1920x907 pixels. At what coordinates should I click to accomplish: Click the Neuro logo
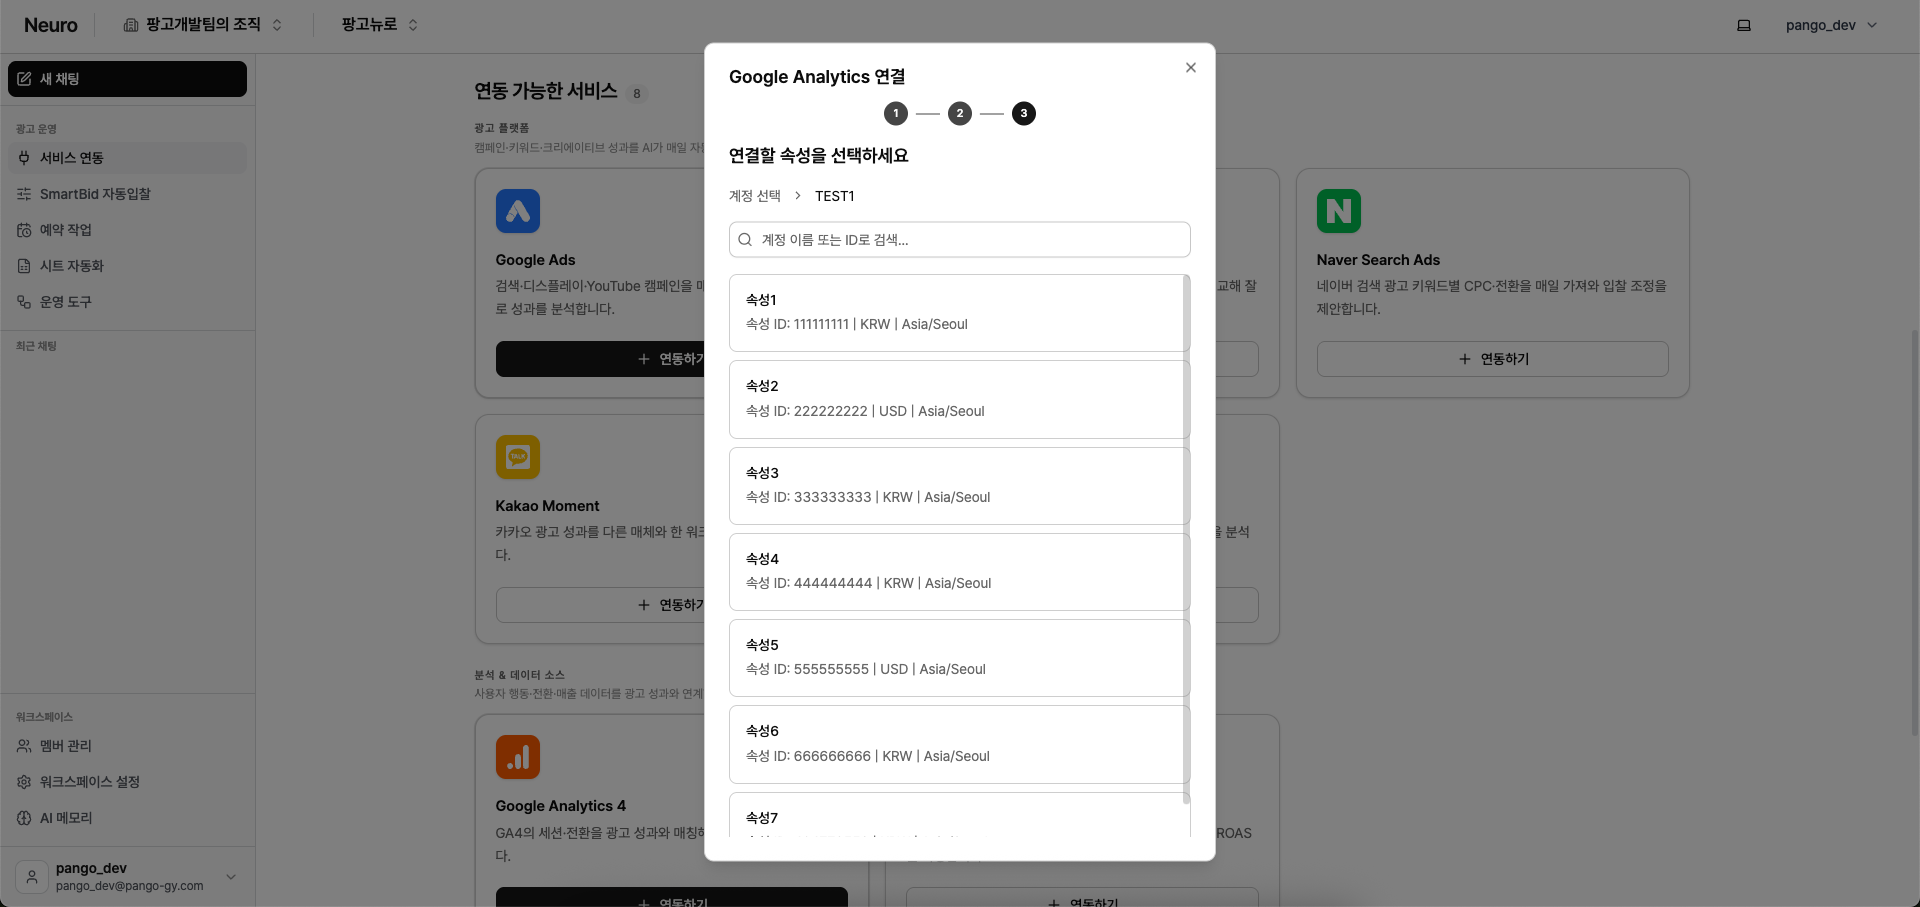(x=51, y=25)
